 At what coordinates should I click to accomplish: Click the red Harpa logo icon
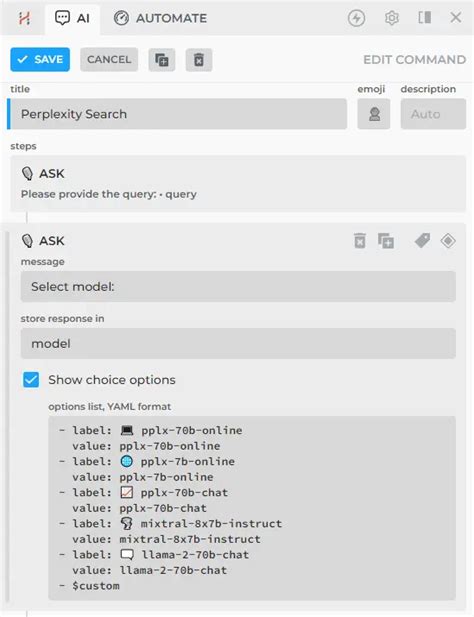point(24,18)
